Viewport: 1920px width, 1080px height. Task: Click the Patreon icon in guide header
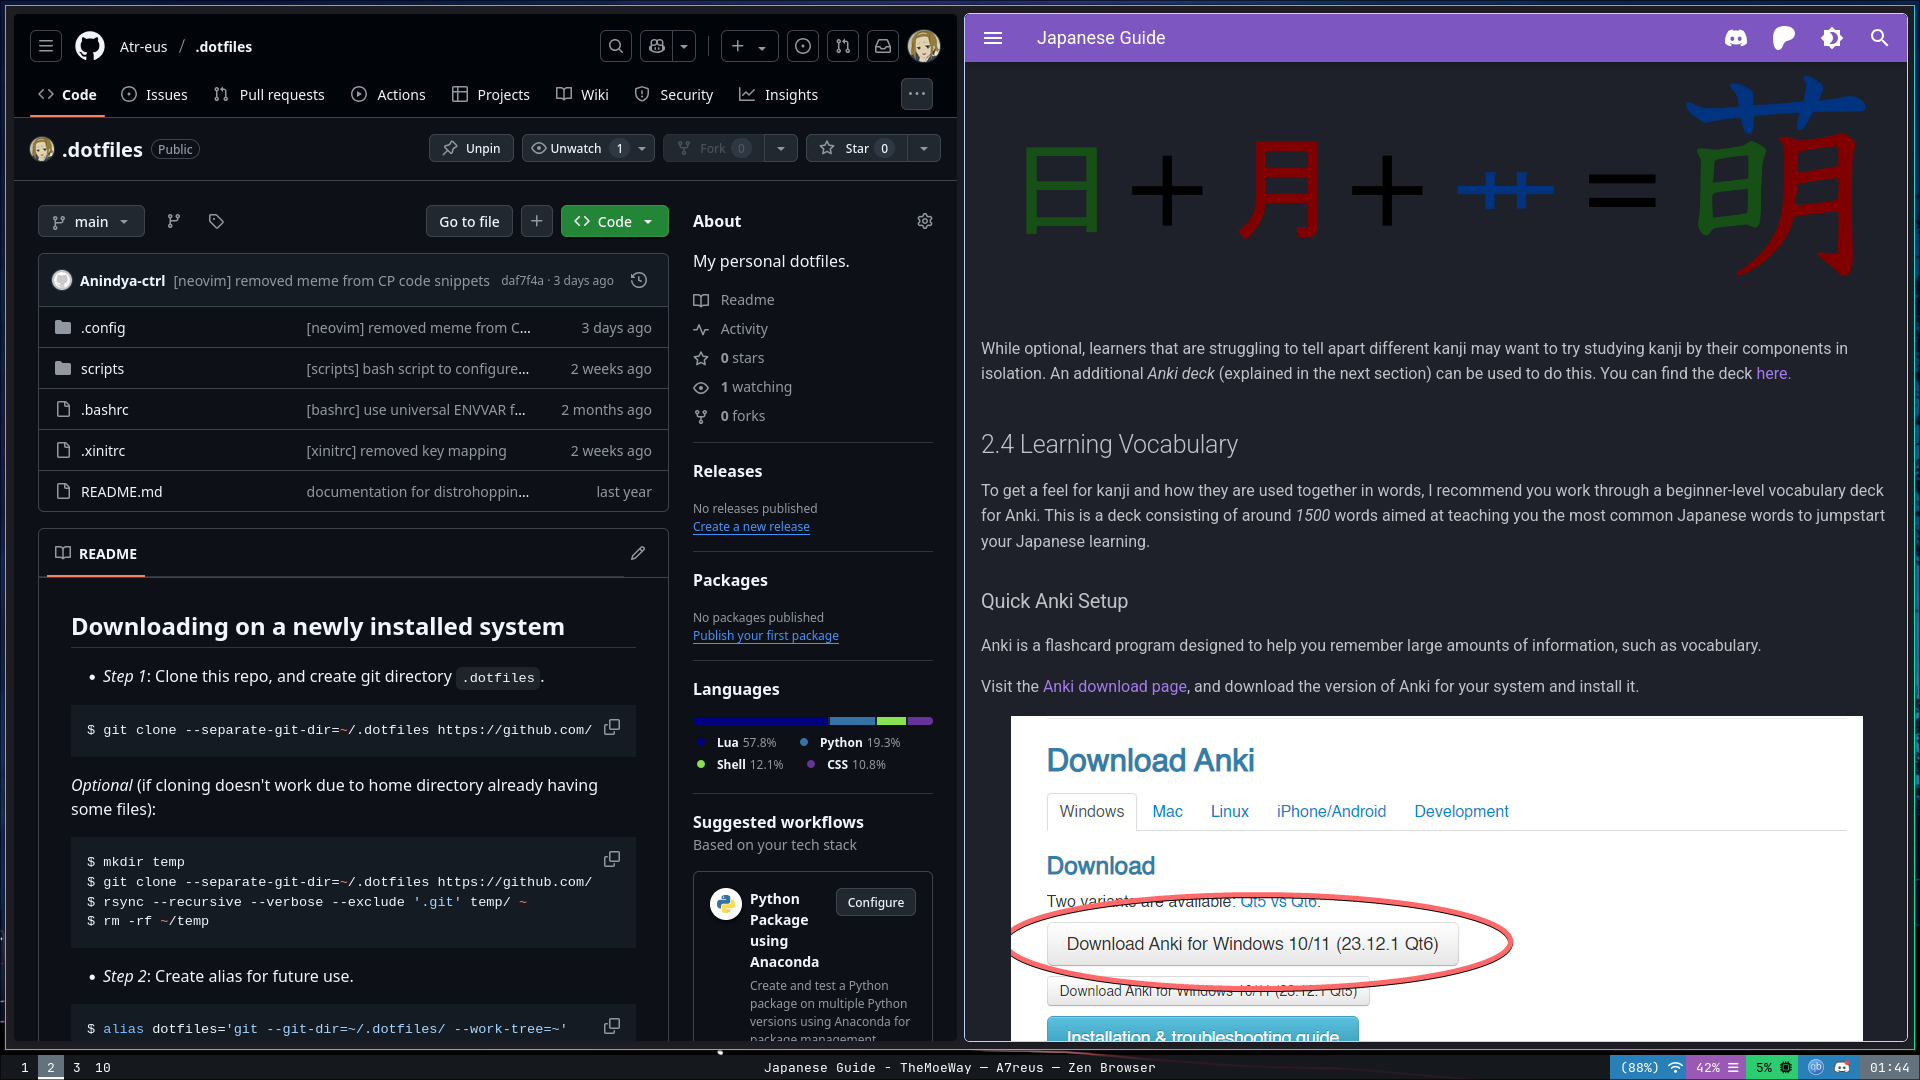point(1784,38)
